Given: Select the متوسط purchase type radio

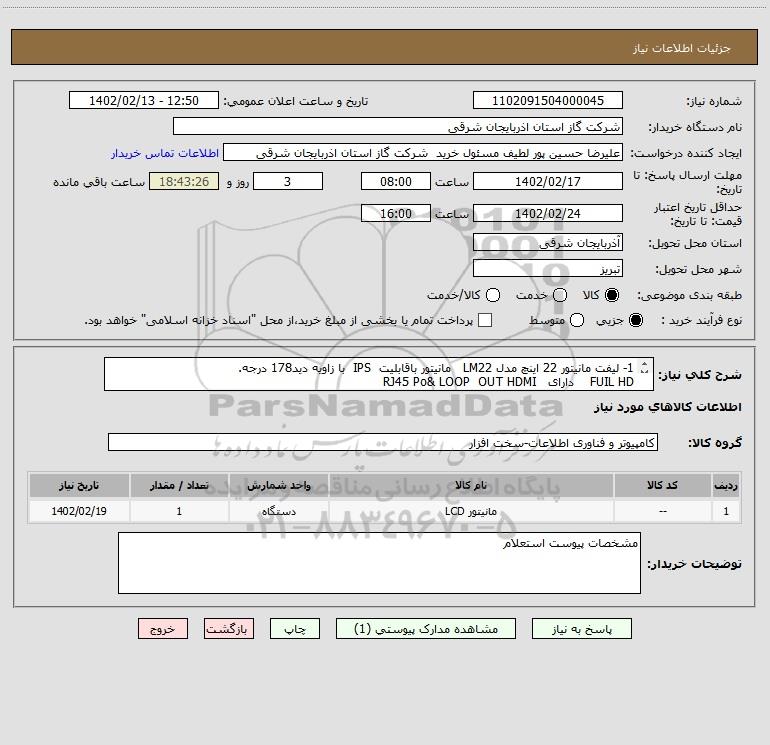Looking at the screenshot, I should pos(577,320).
